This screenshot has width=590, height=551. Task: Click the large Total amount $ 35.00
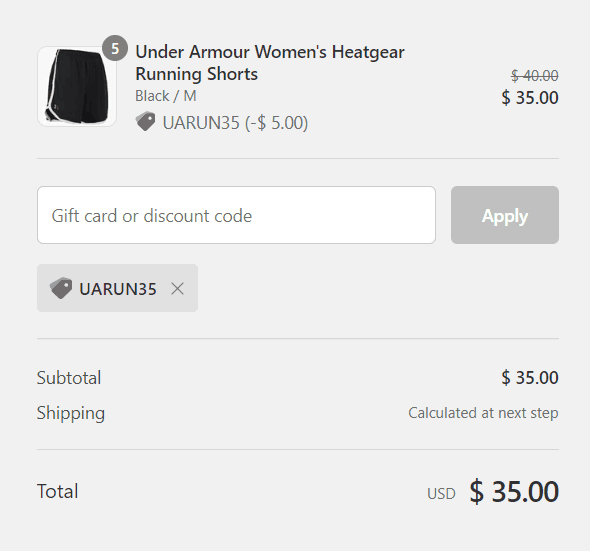tap(514, 492)
